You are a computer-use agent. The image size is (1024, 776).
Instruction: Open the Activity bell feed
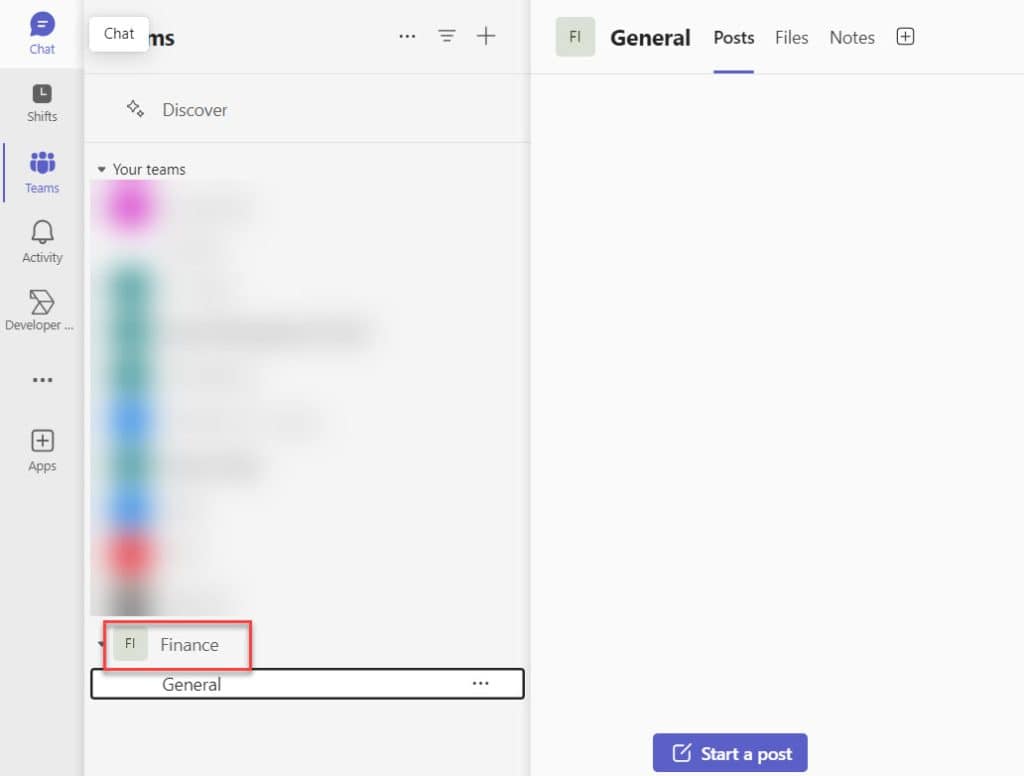pyautogui.click(x=42, y=242)
